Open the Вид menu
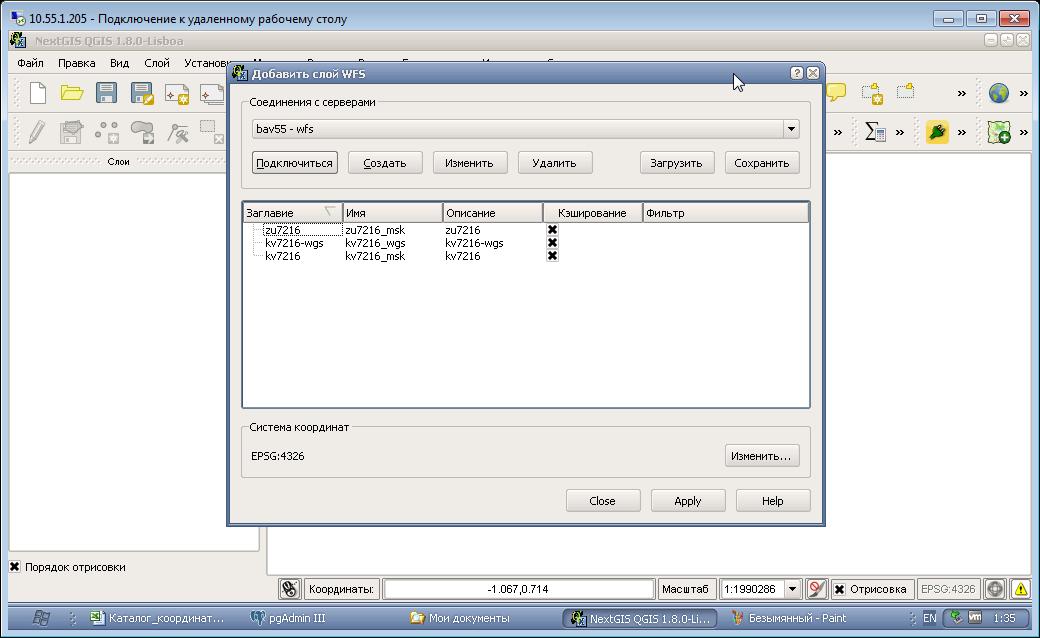The height and width of the screenshot is (638, 1040). click(x=119, y=63)
